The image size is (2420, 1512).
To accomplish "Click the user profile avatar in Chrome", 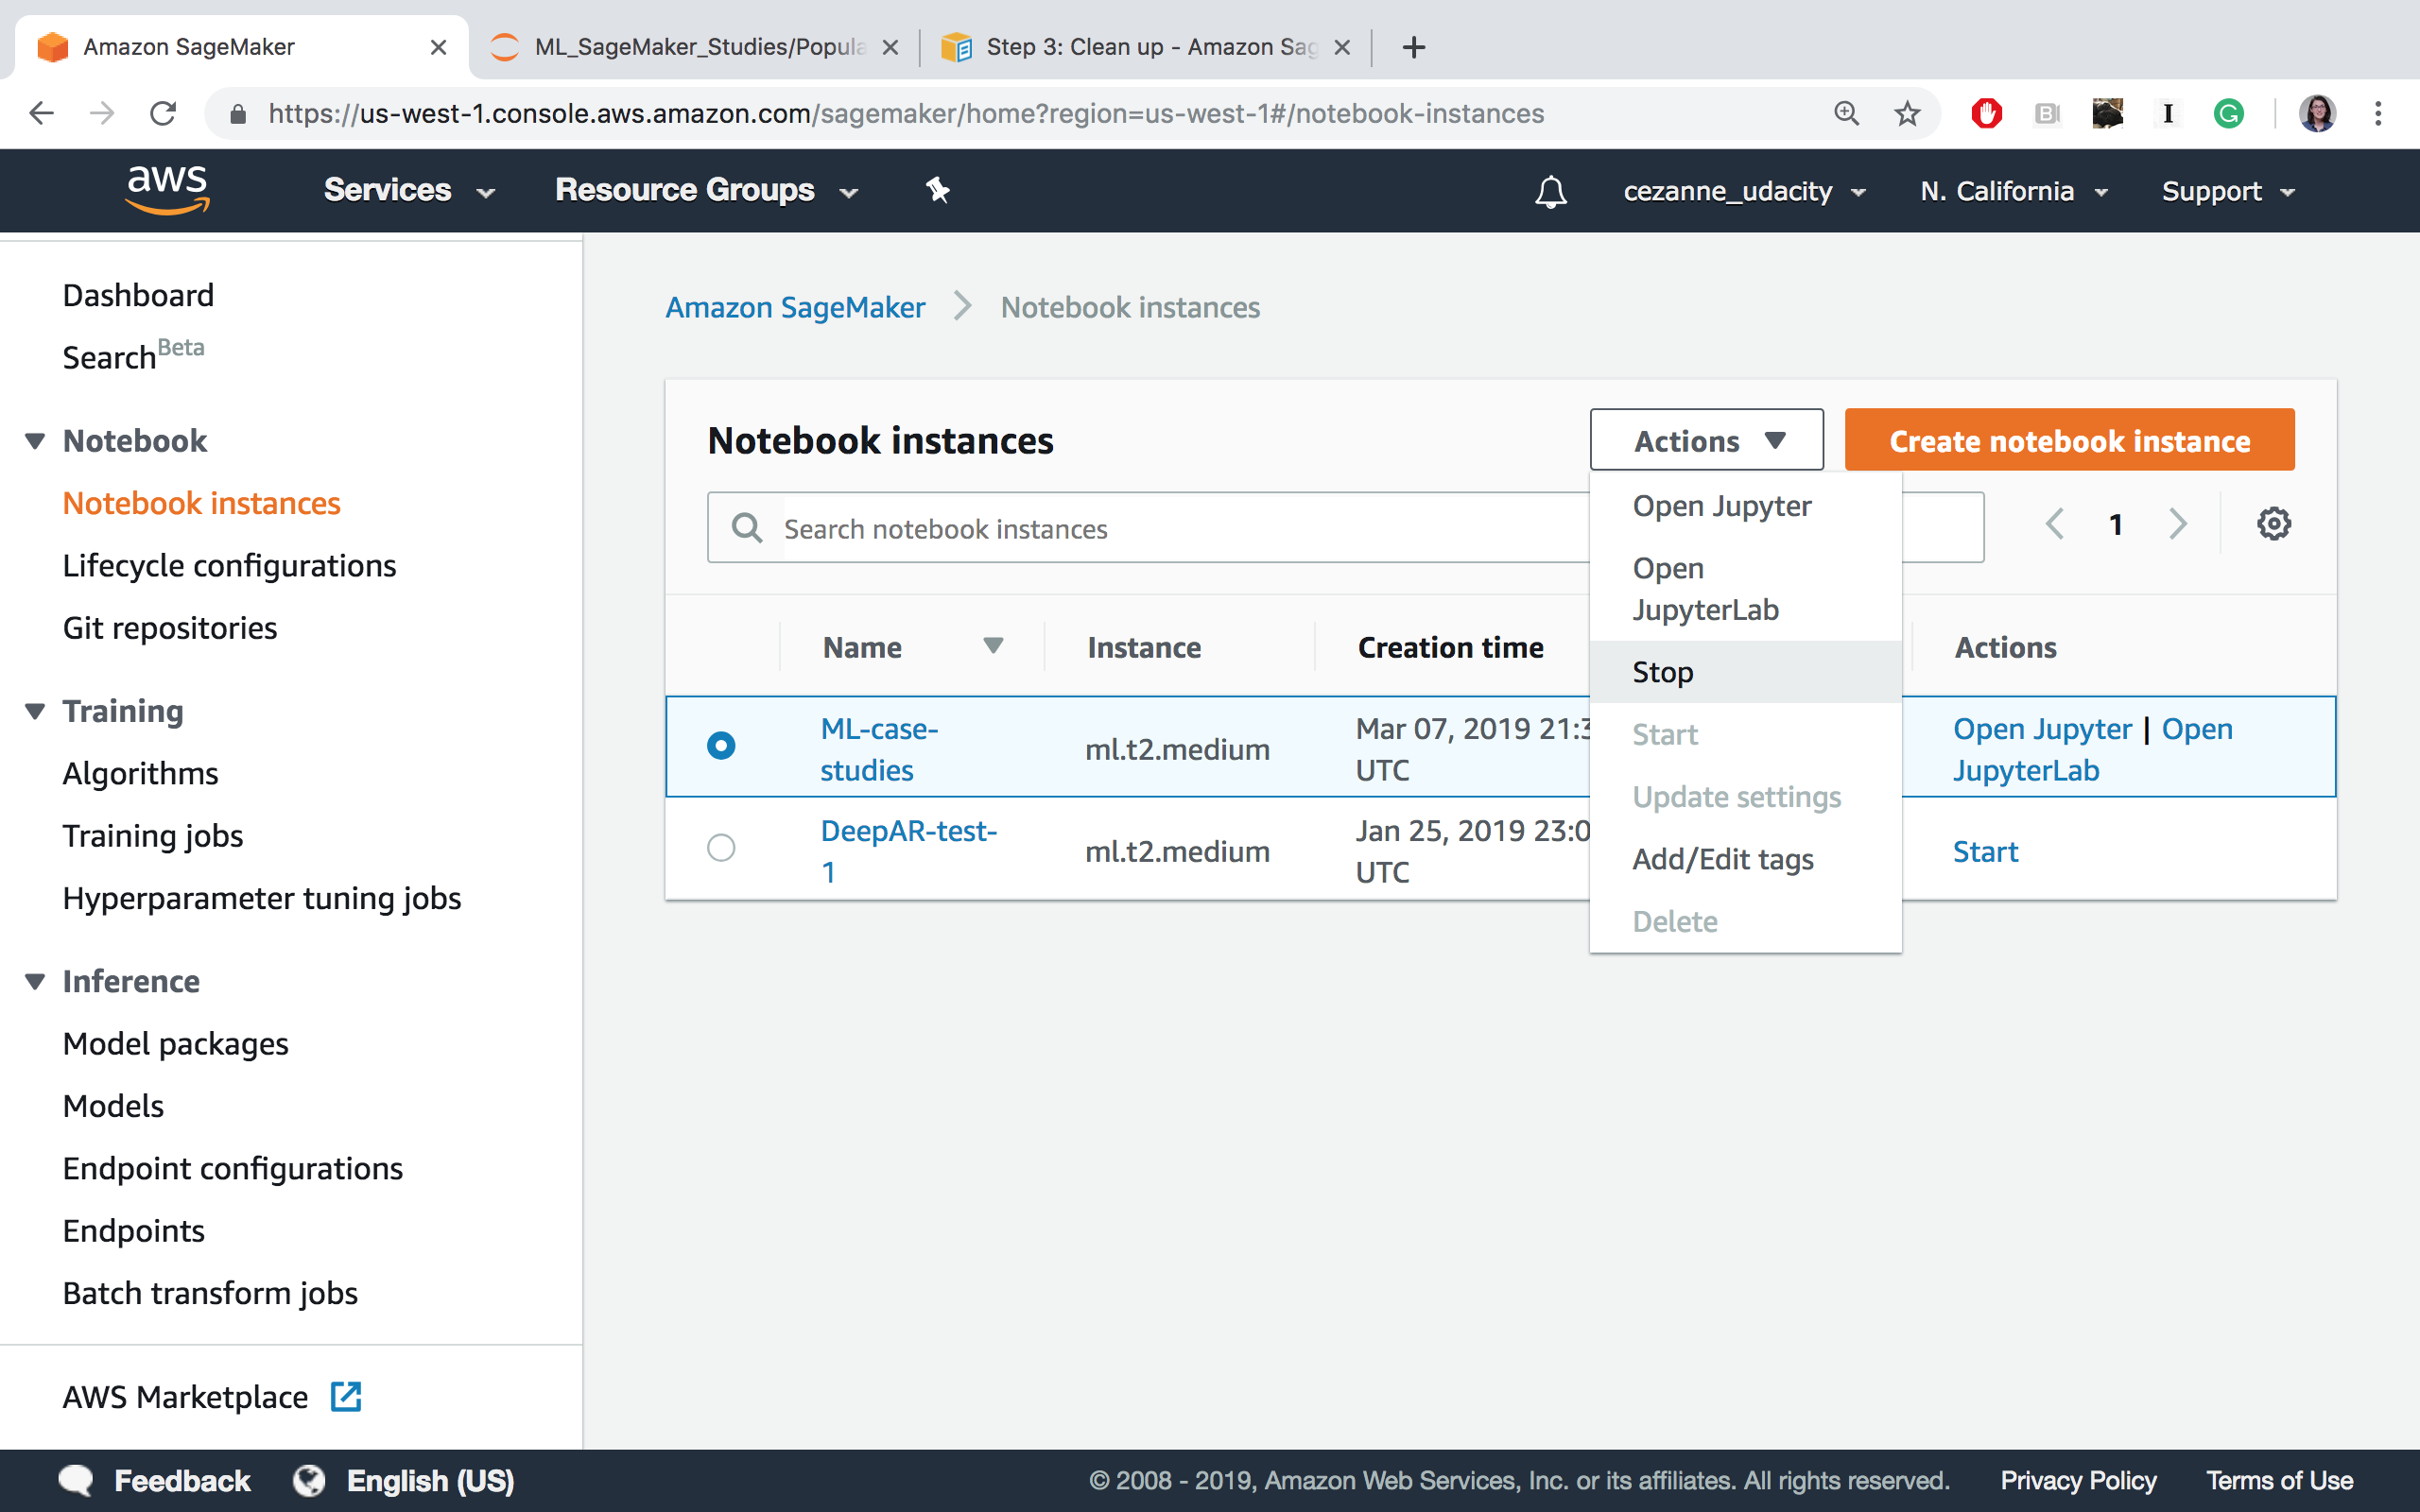I will click(x=2317, y=113).
